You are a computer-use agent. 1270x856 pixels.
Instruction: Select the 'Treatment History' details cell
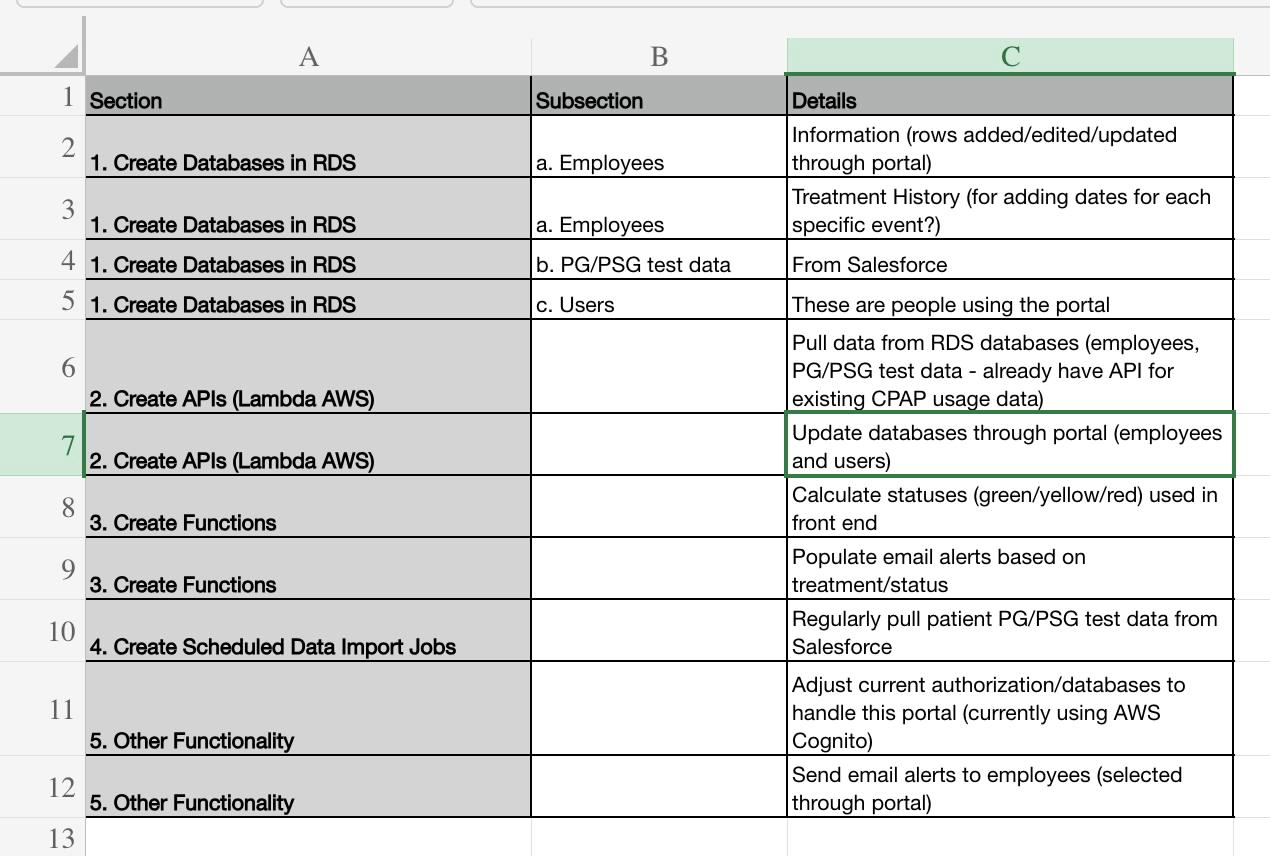point(1010,210)
